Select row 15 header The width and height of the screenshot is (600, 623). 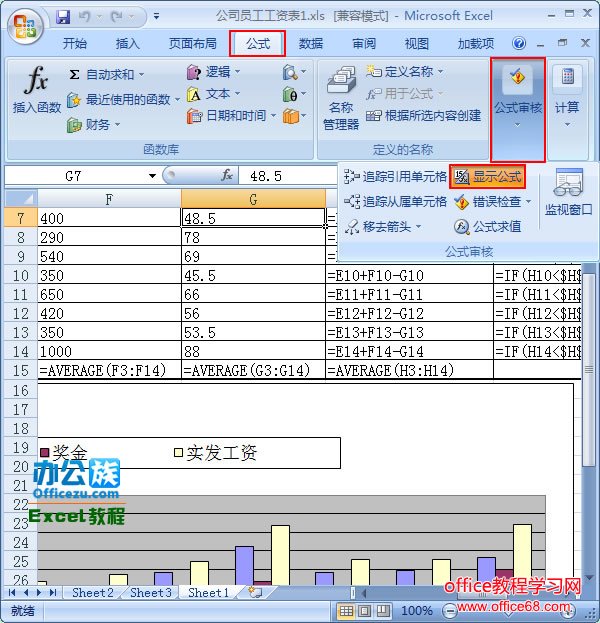(21, 370)
